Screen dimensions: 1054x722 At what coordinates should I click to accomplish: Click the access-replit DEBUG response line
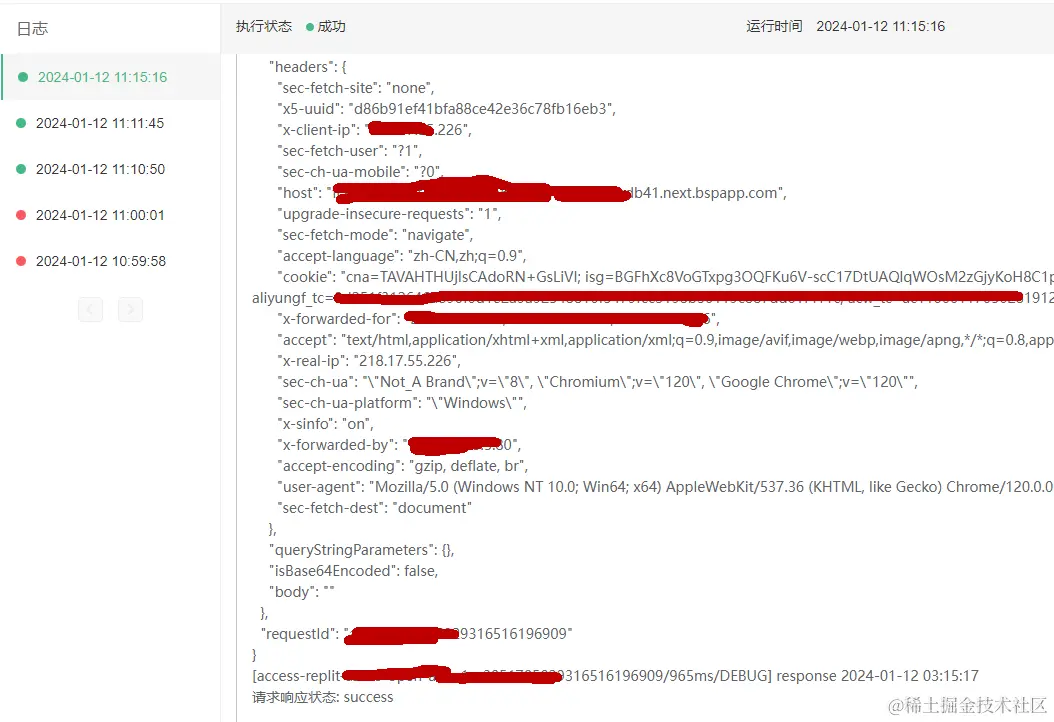pyautogui.click(x=615, y=675)
